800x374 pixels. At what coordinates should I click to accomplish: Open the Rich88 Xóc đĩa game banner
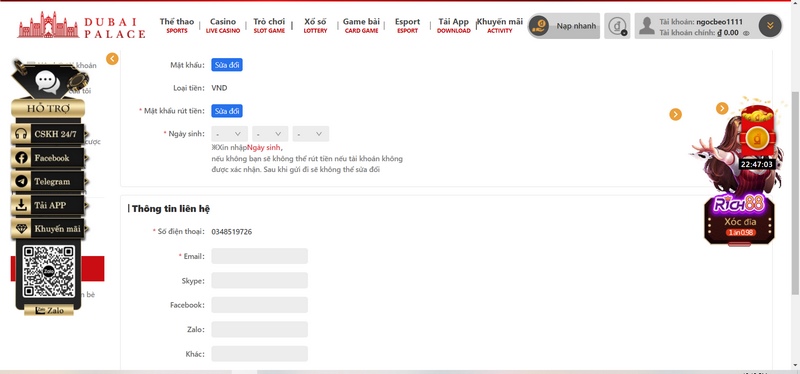pyautogui.click(x=740, y=220)
